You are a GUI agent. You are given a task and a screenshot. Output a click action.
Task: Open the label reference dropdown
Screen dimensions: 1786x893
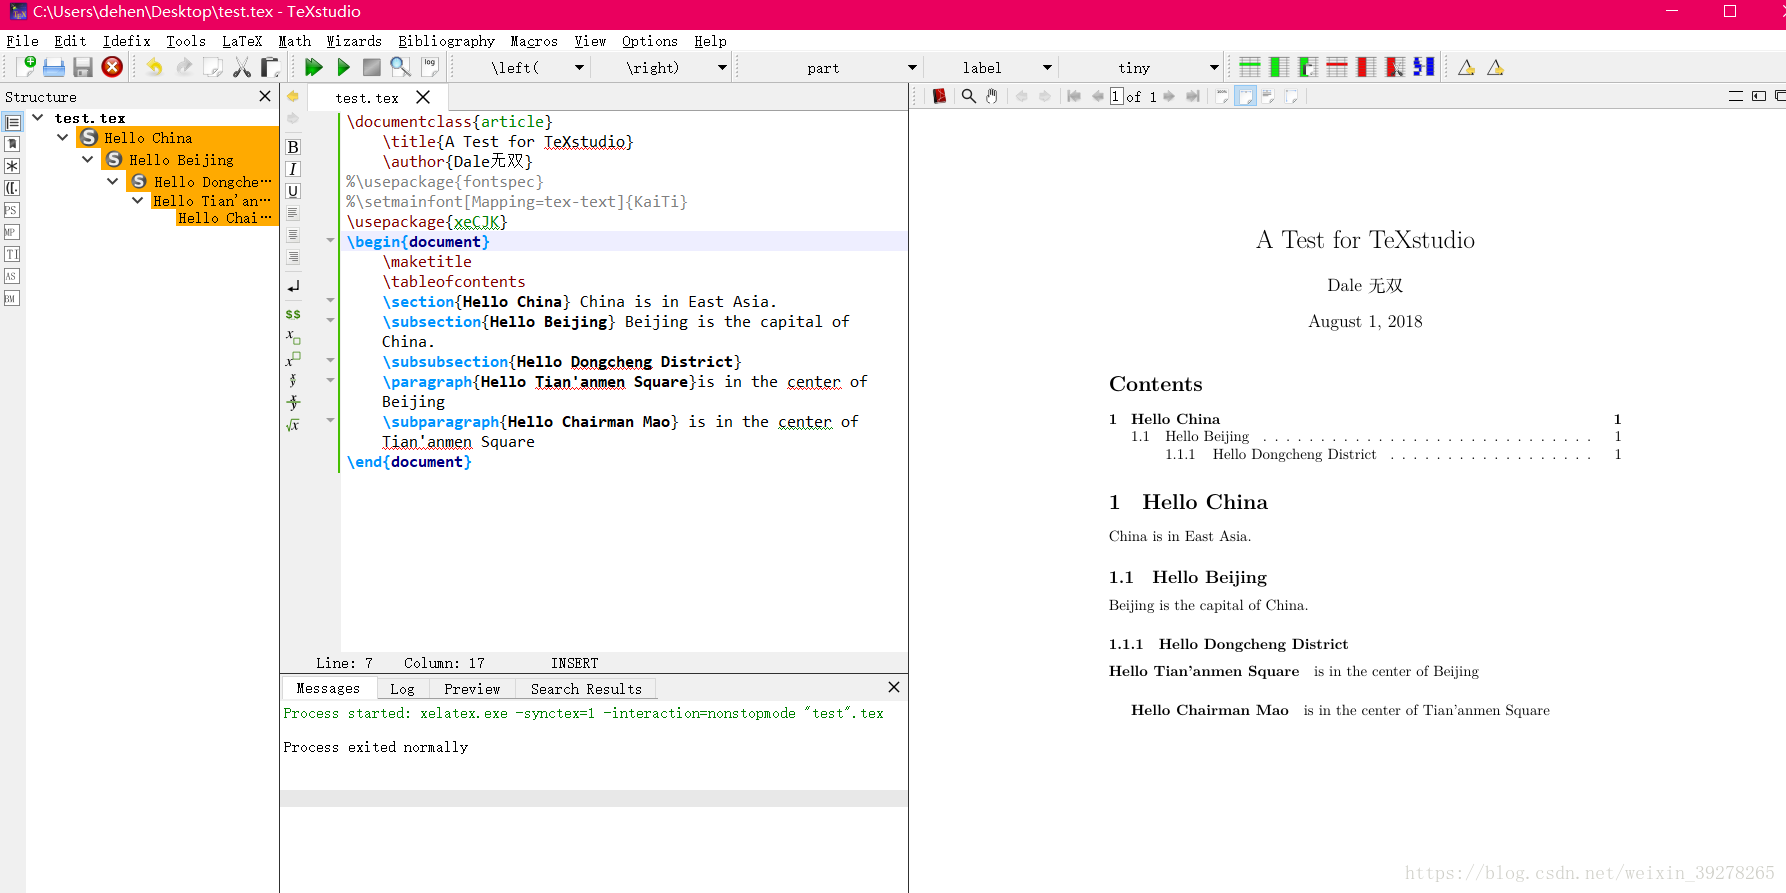click(x=1047, y=67)
